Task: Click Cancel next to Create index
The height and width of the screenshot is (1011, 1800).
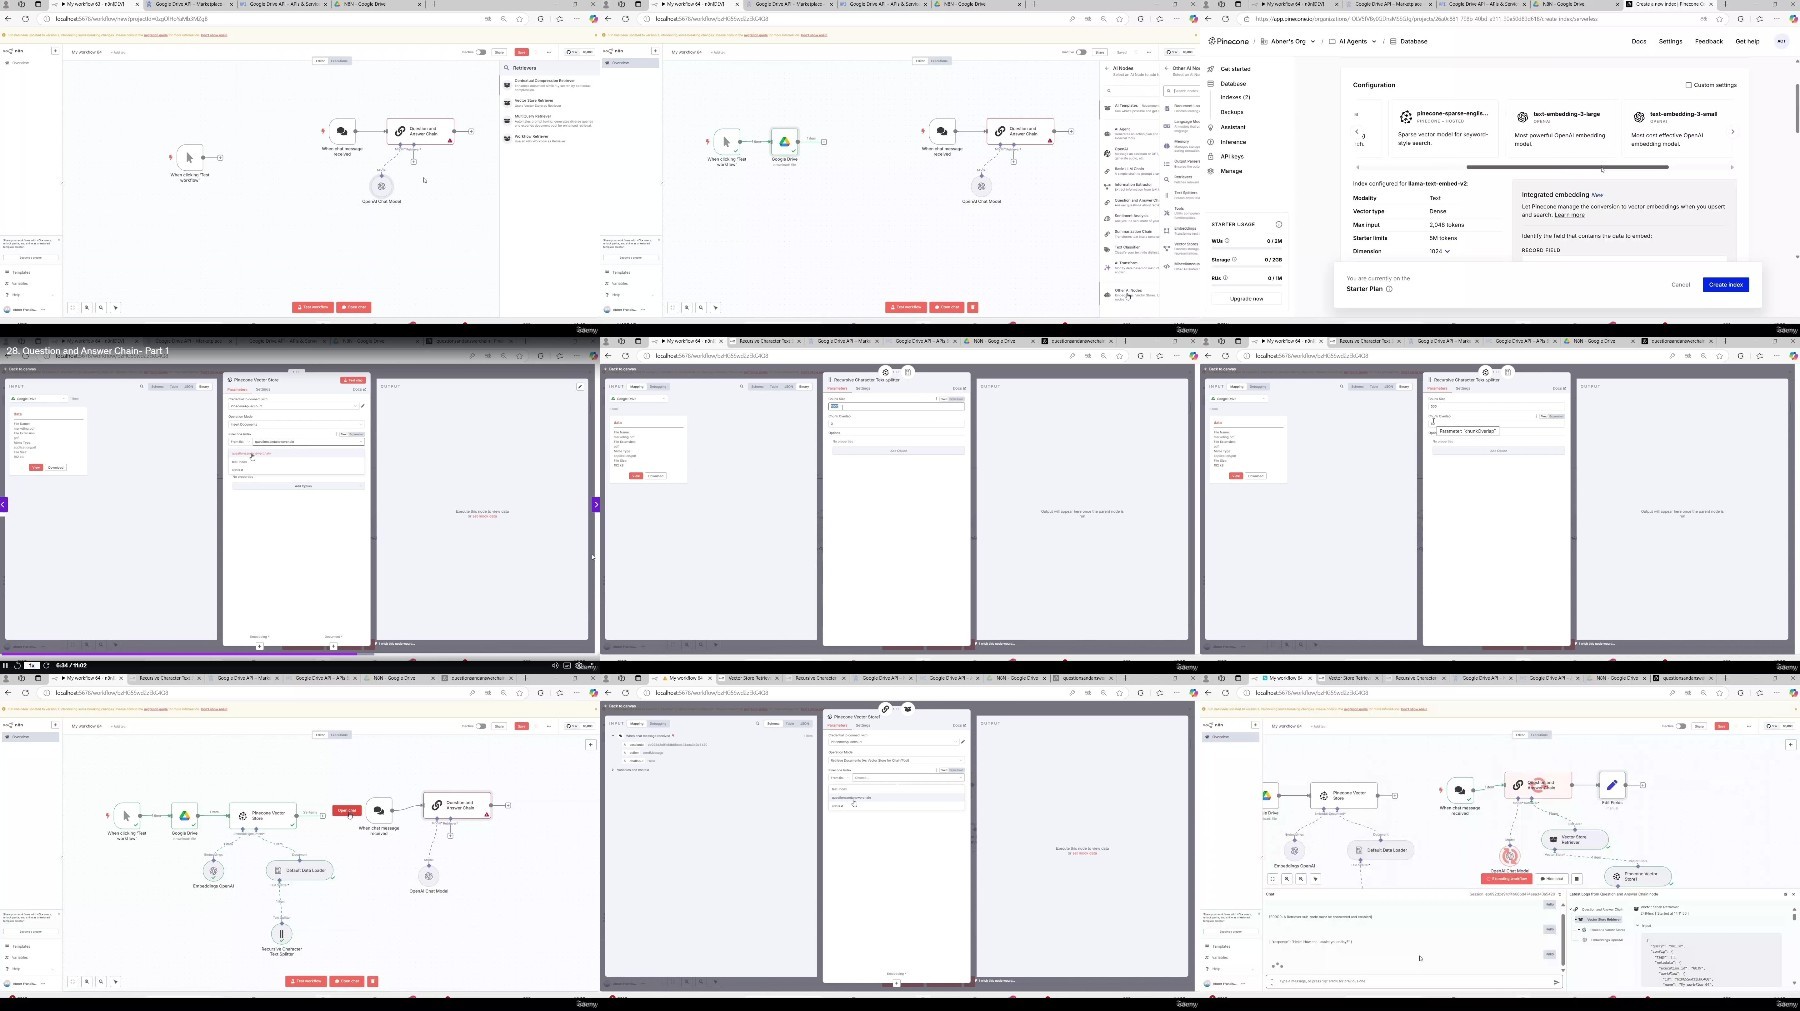Action: [1681, 285]
